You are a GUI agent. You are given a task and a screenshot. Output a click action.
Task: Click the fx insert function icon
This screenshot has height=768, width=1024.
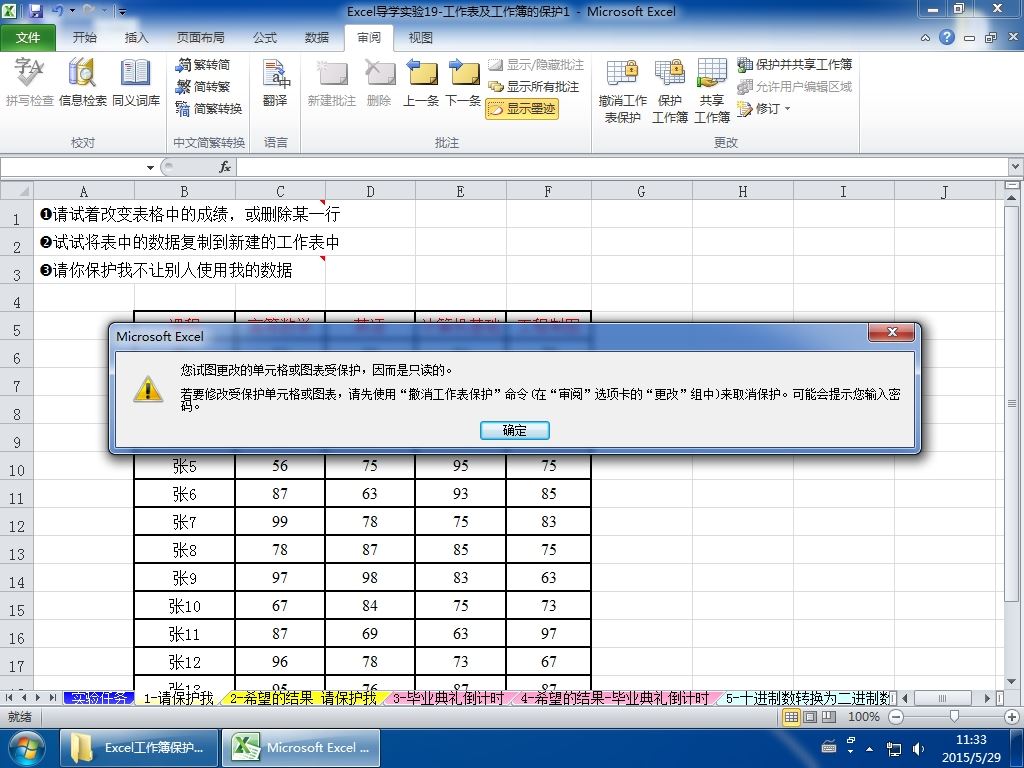(225, 167)
